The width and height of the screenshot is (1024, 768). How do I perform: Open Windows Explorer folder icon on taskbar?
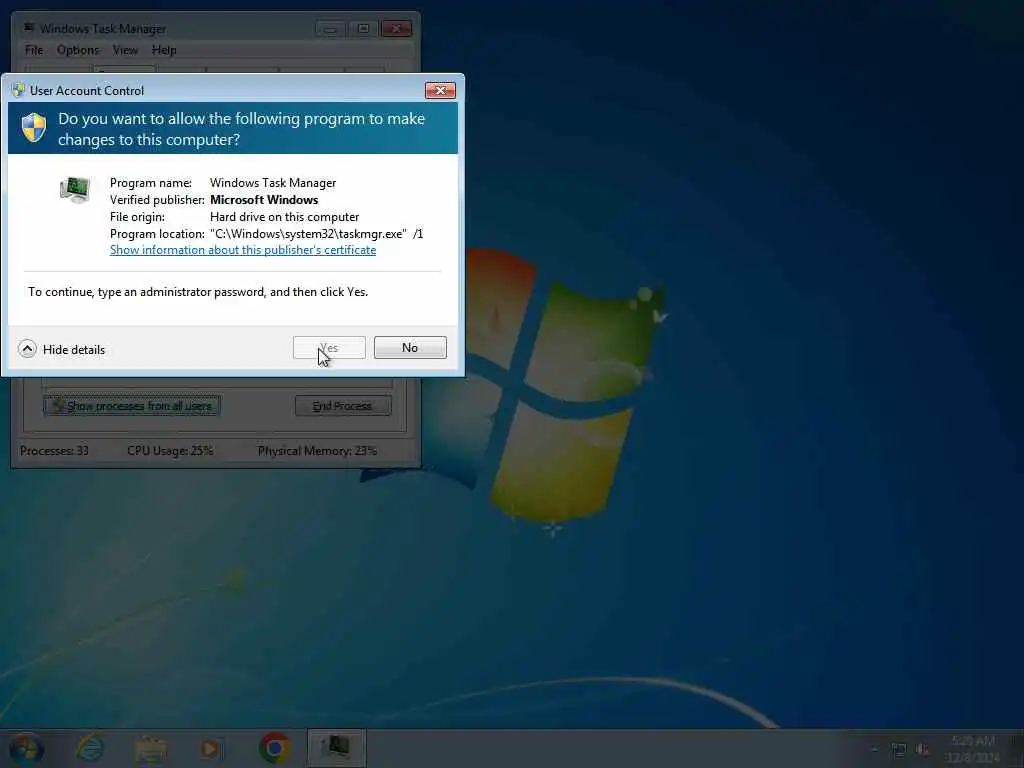(151, 748)
